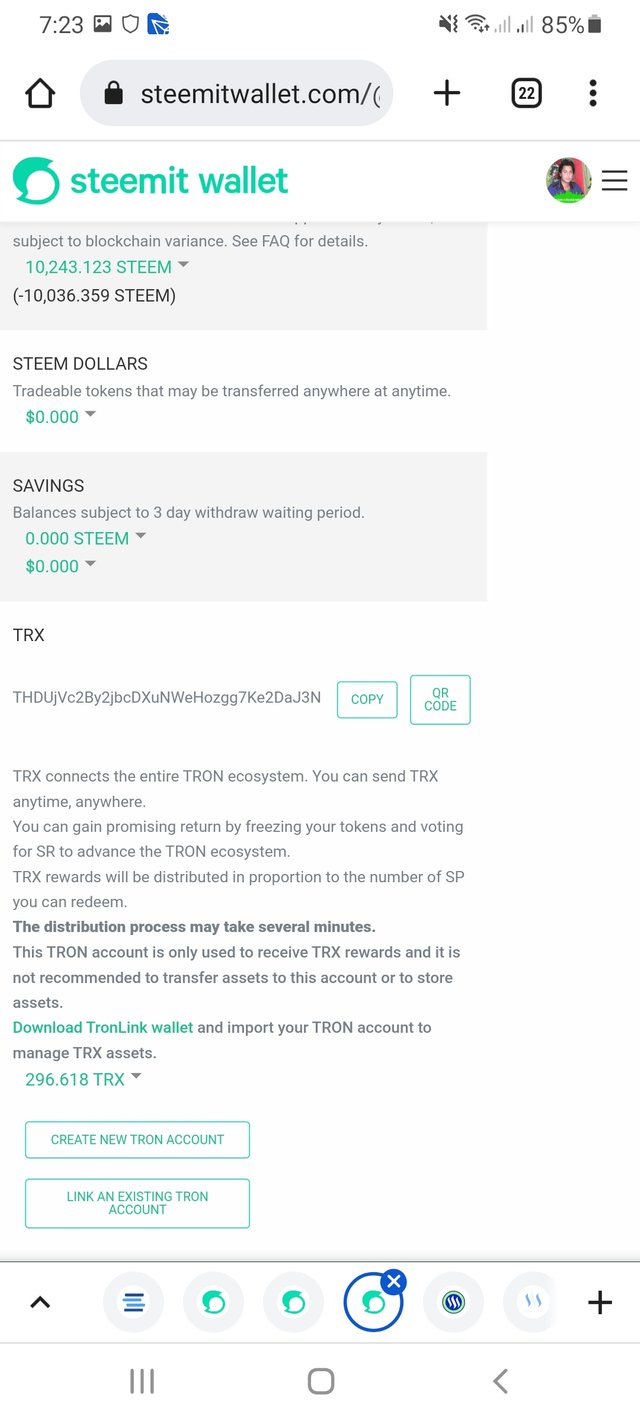The height and width of the screenshot is (1422, 640).
Task: Open the hamburger menu next to avatar
Action: click(614, 180)
